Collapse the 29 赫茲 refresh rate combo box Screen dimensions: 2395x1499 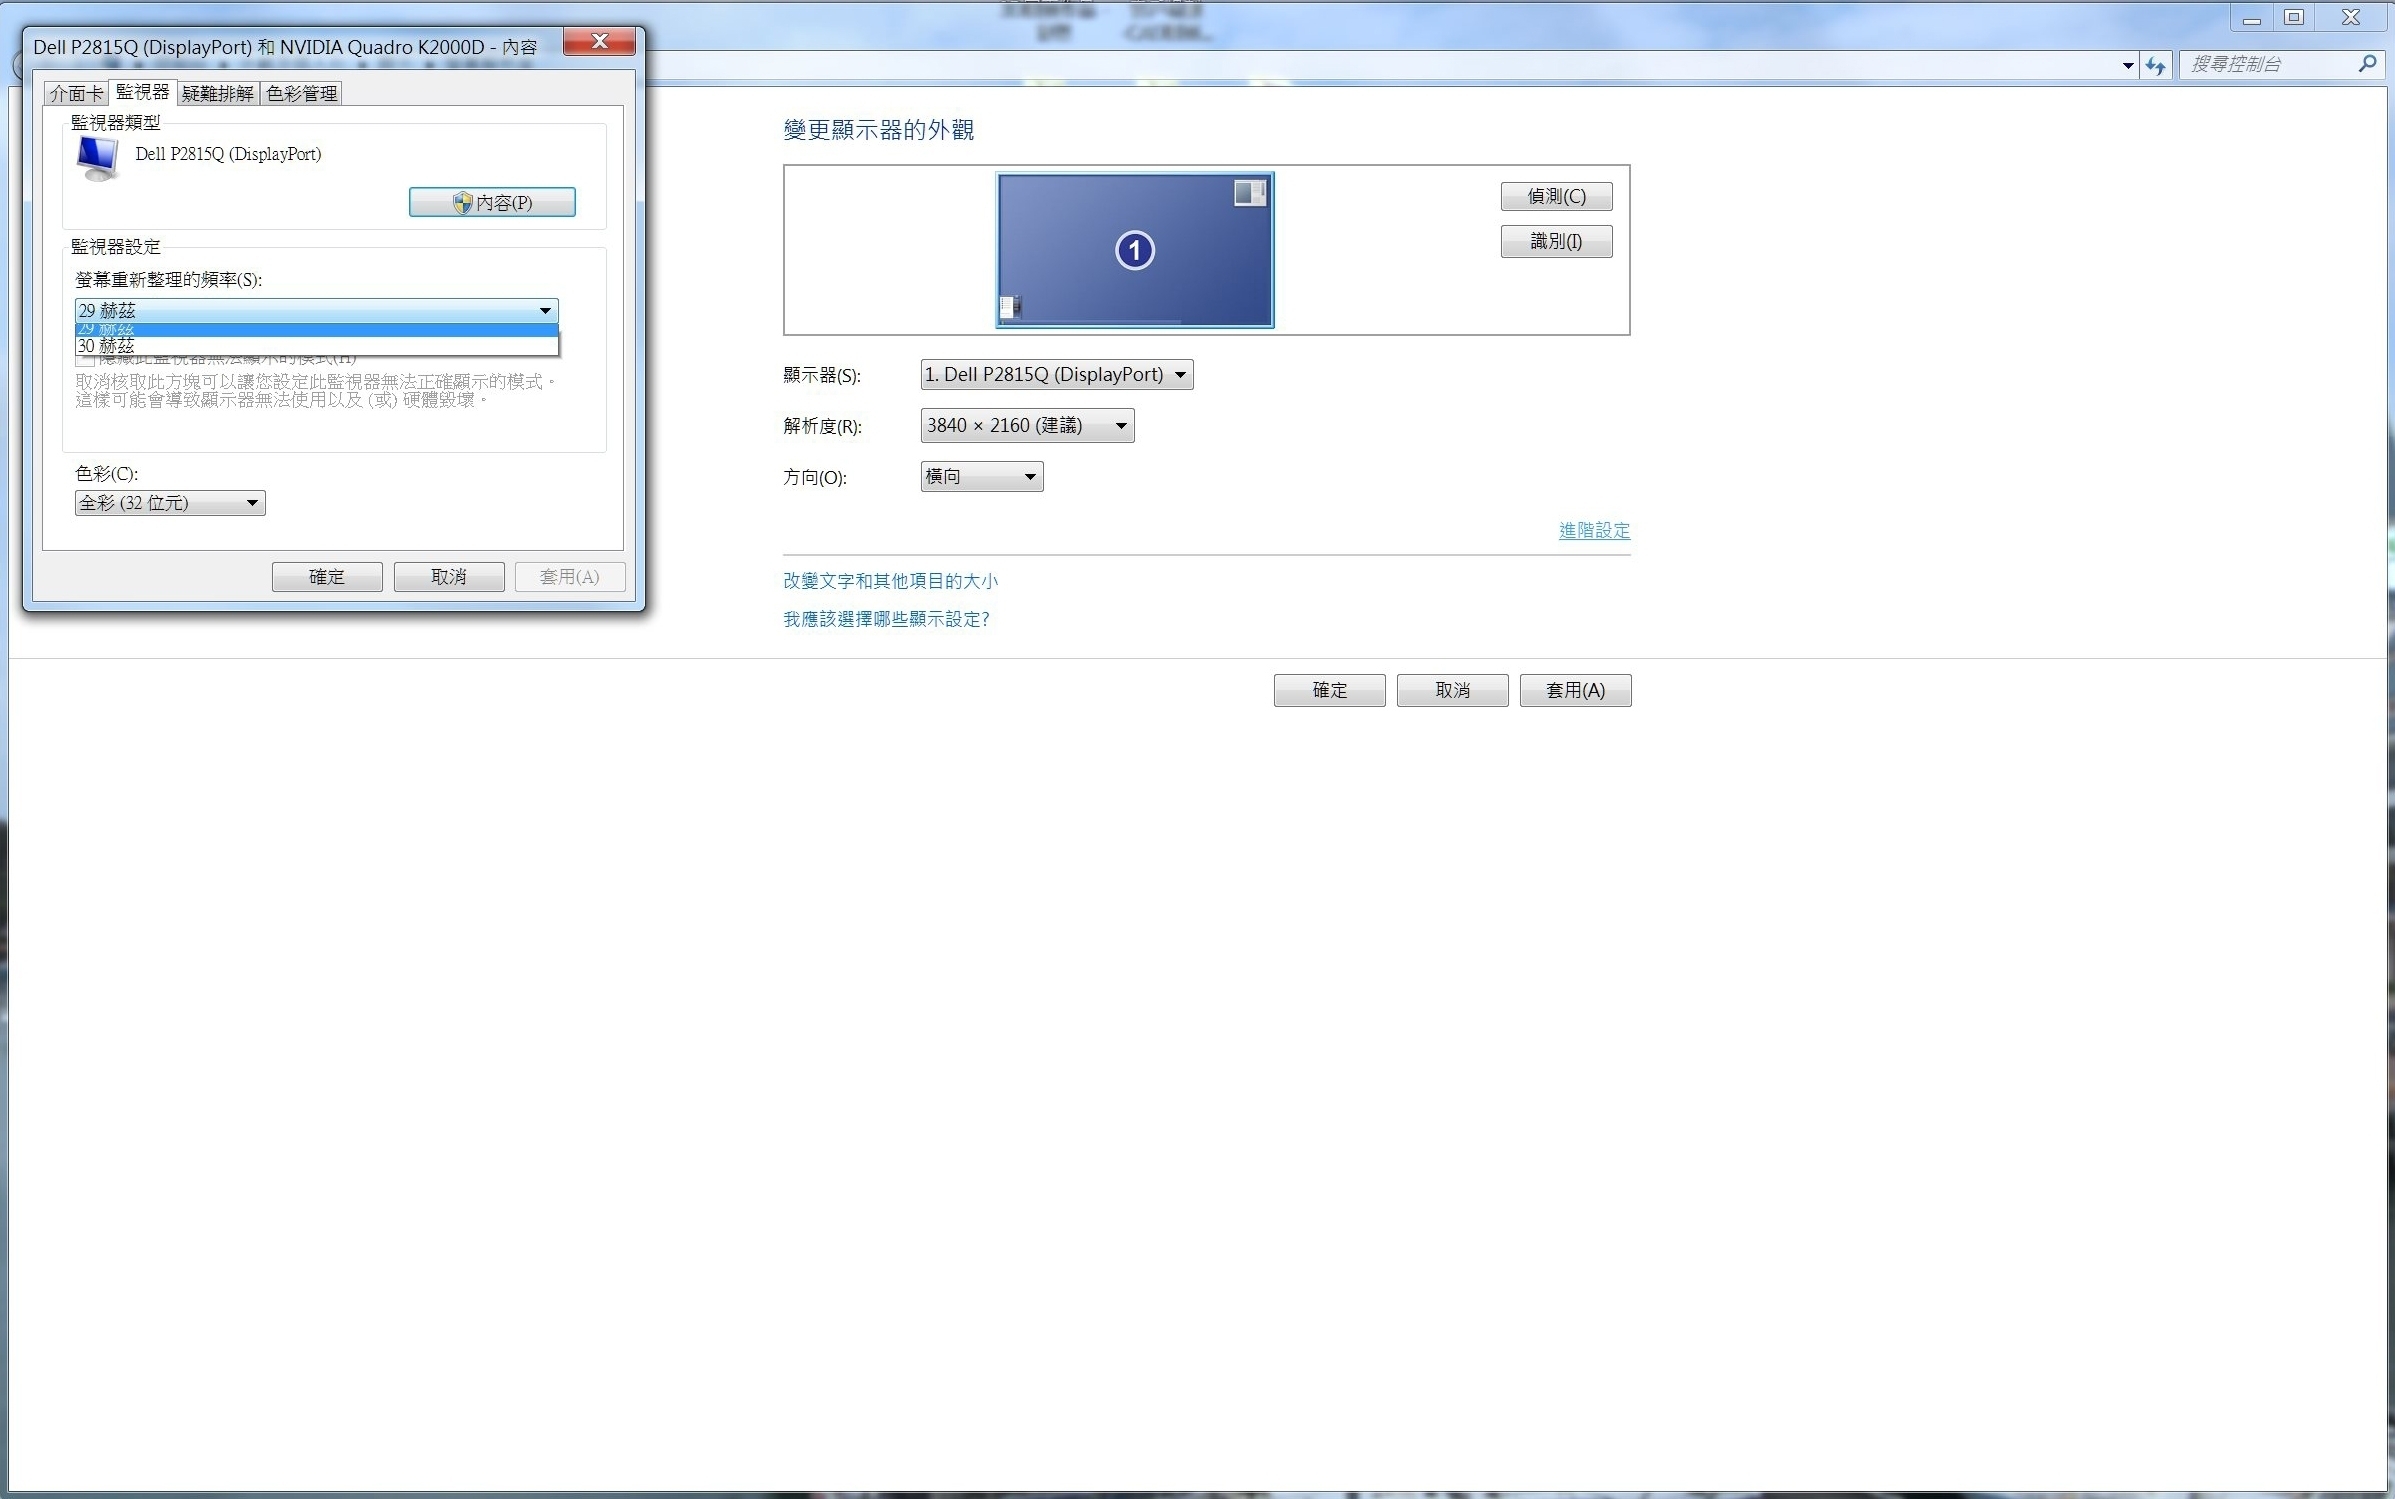(316, 311)
